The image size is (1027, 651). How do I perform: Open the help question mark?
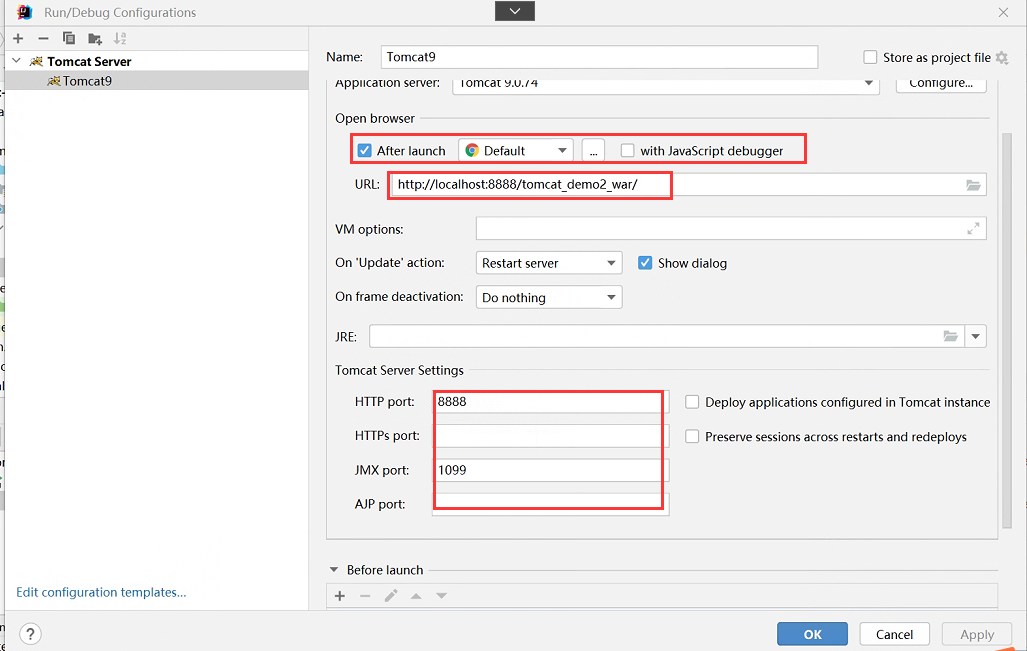point(30,633)
